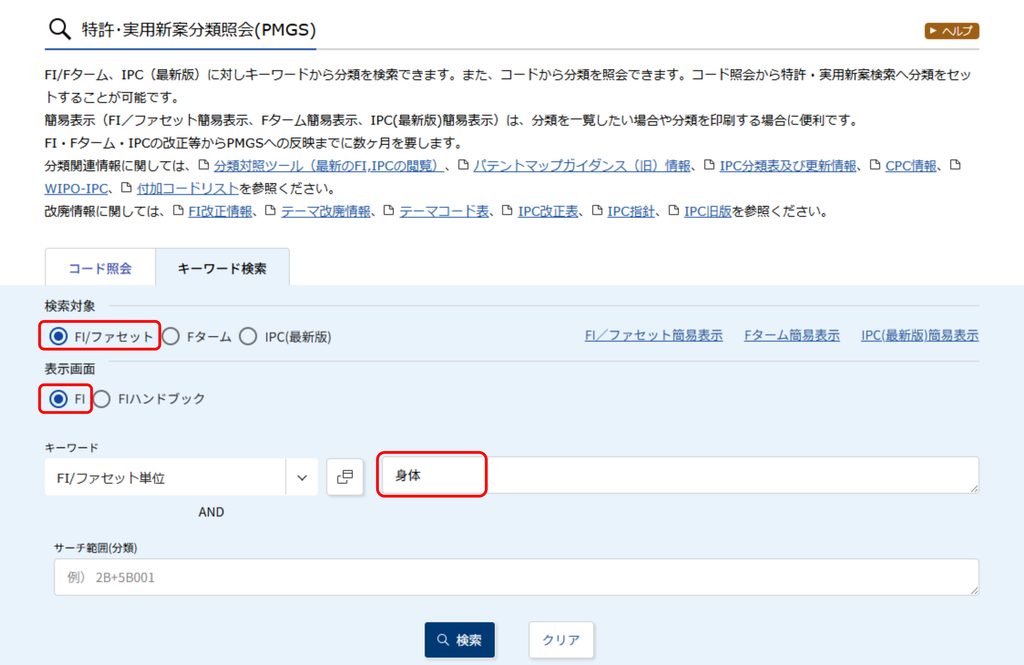Open the IPC指針 link
Viewport: 1024px width, 665px height.
pyautogui.click(x=631, y=212)
